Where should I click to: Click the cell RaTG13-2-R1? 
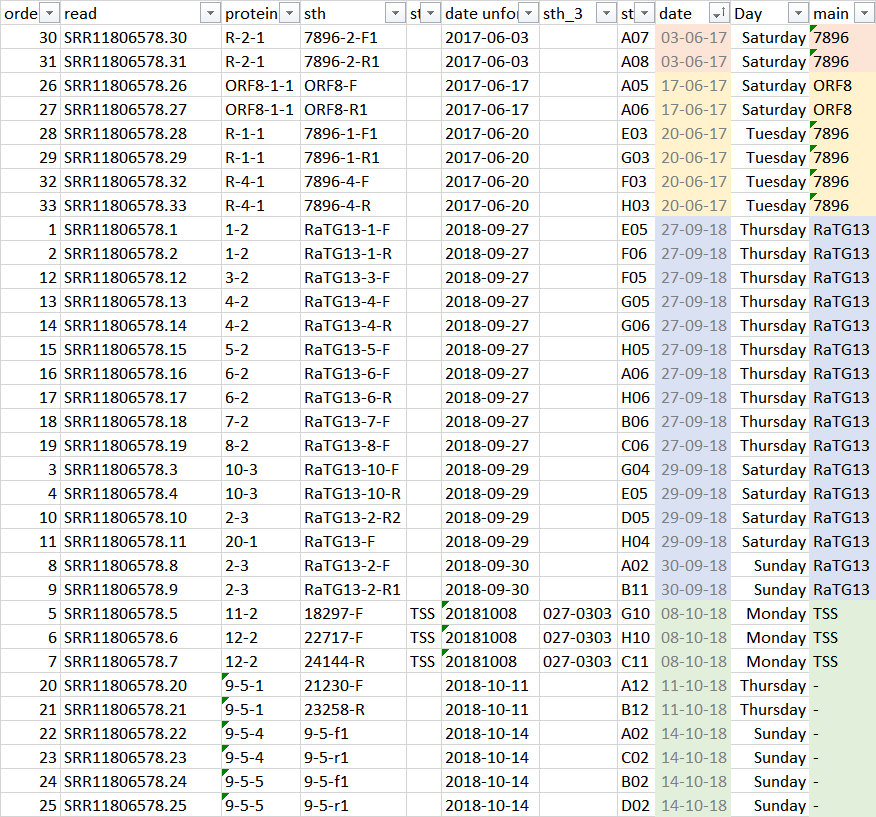click(x=353, y=590)
